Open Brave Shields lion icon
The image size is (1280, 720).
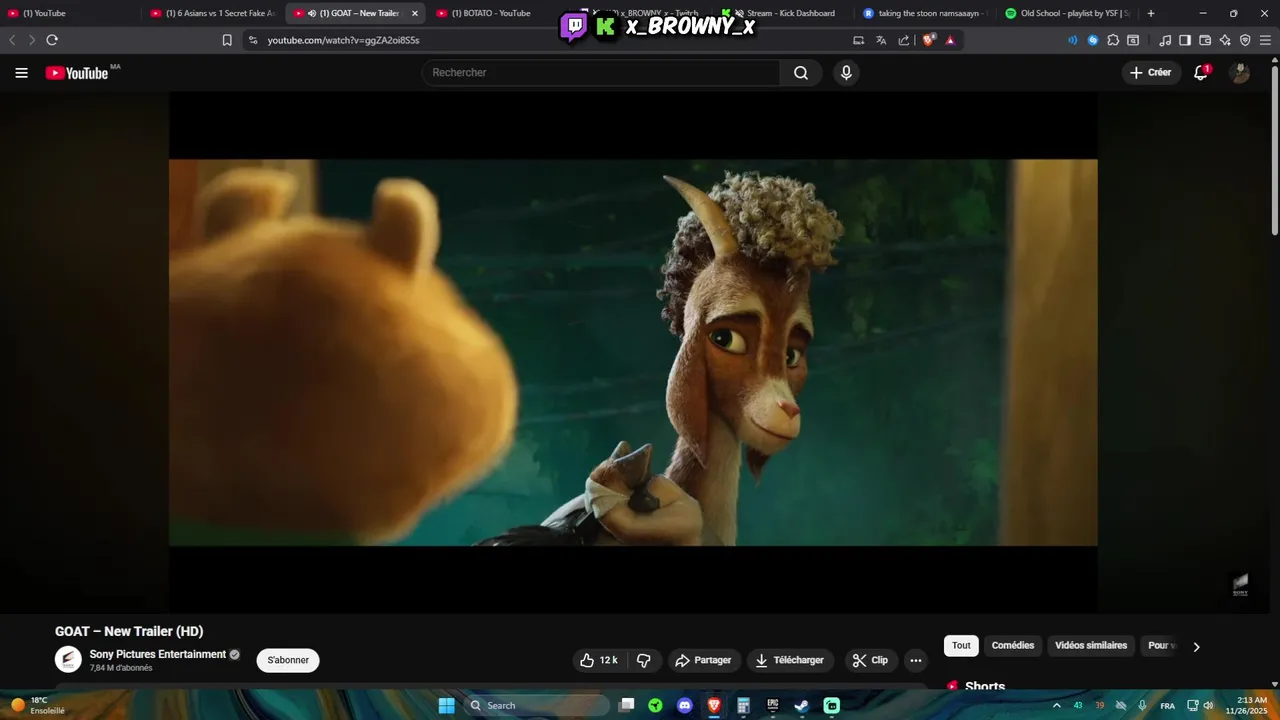[x=929, y=40]
